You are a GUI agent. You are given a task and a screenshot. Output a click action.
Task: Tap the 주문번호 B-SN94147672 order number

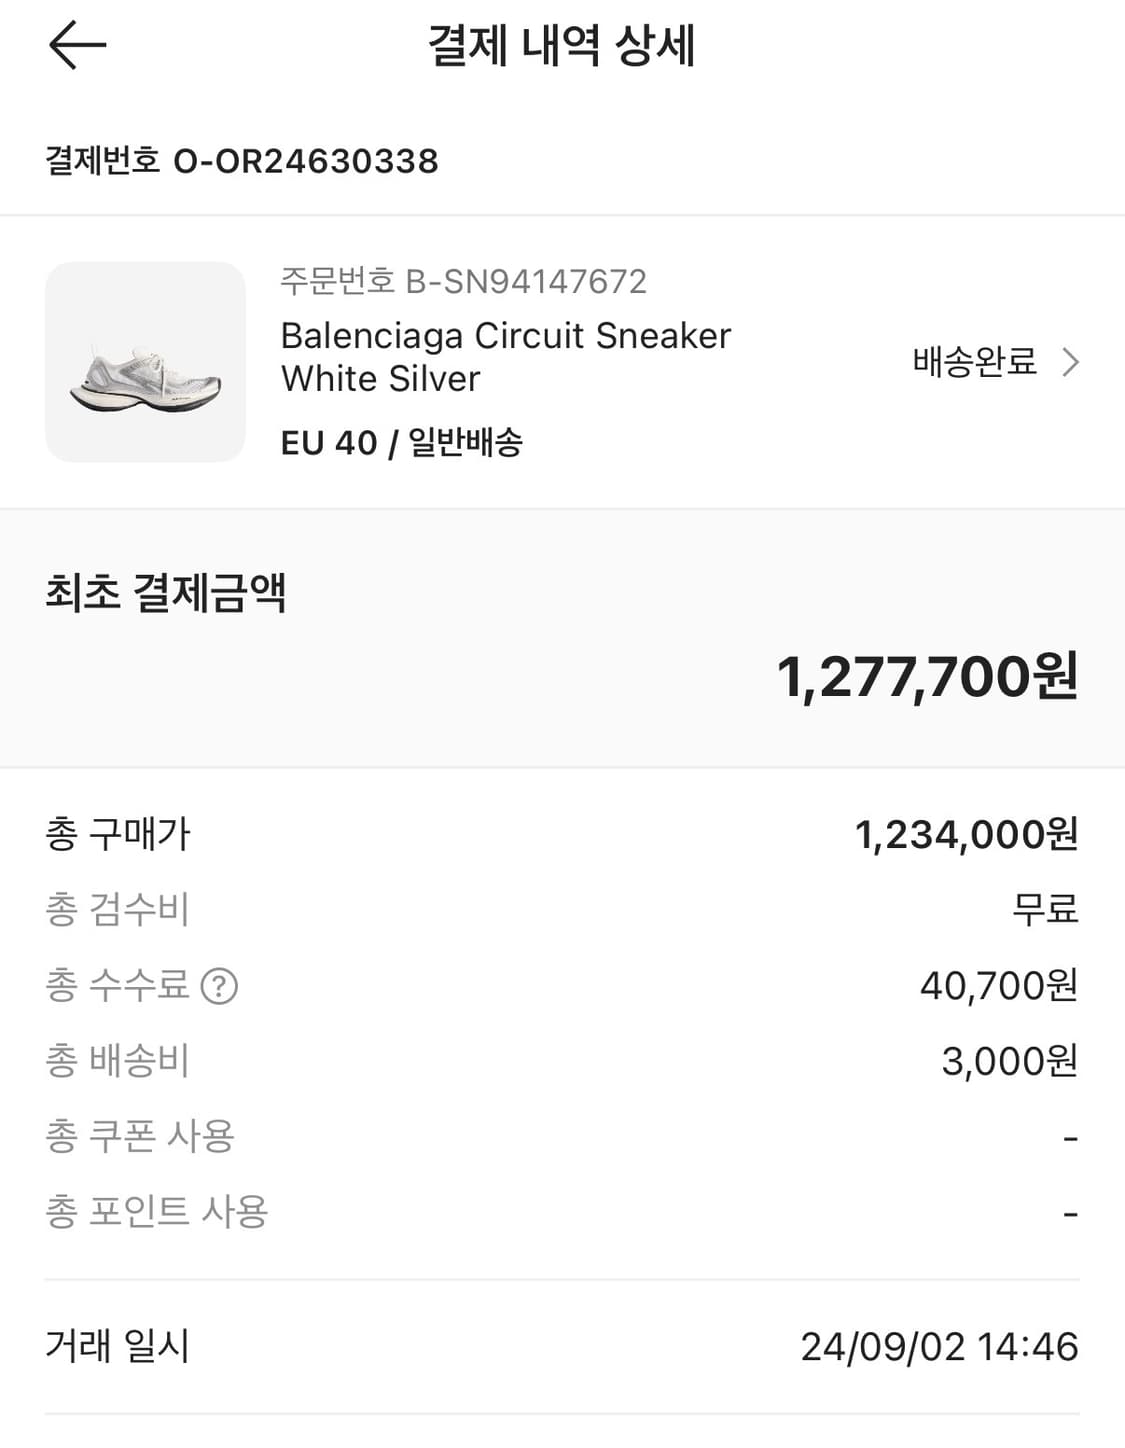click(x=463, y=281)
